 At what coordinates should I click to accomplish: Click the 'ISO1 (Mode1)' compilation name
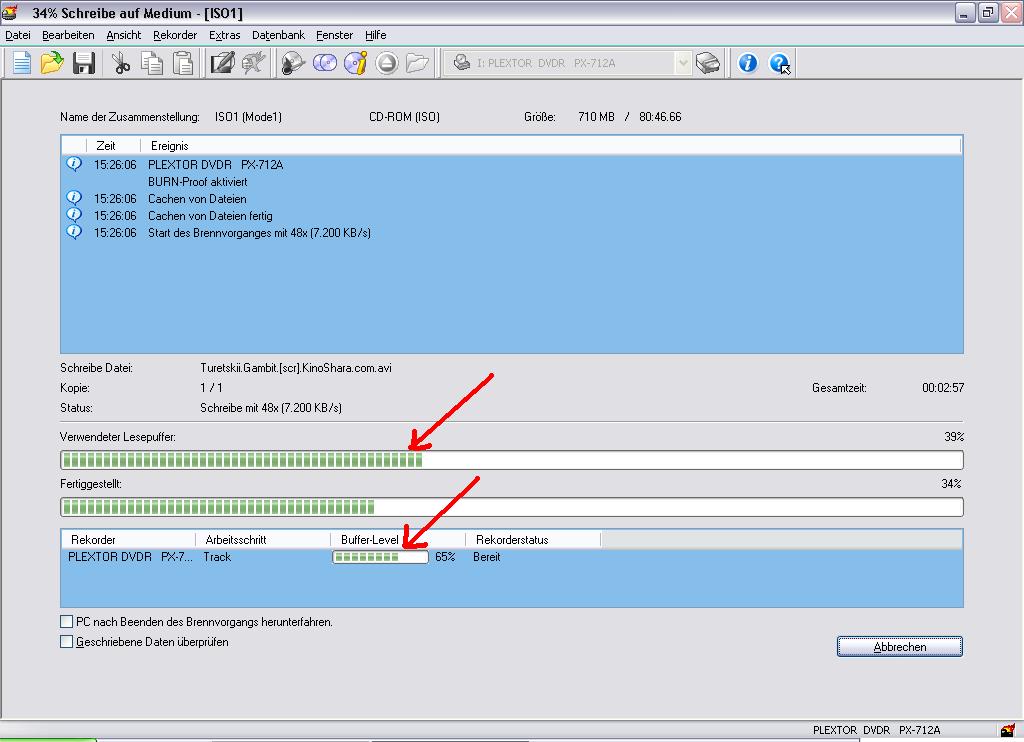point(248,116)
